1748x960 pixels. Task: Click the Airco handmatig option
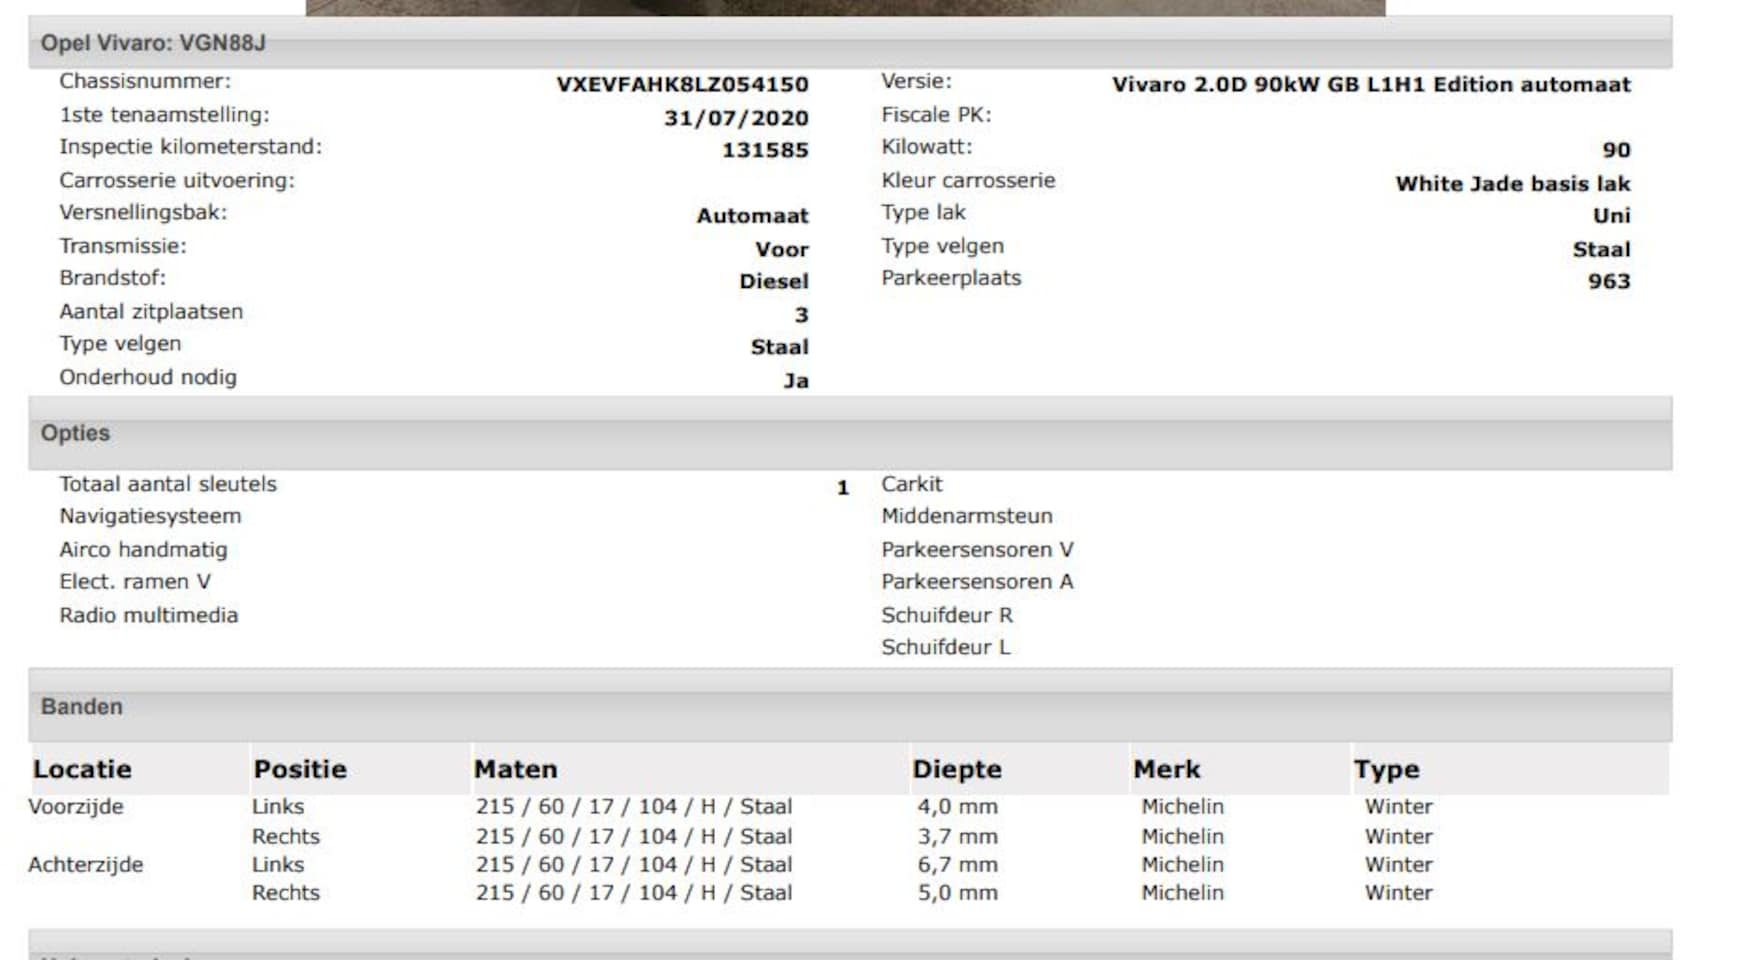pyautogui.click(x=143, y=549)
